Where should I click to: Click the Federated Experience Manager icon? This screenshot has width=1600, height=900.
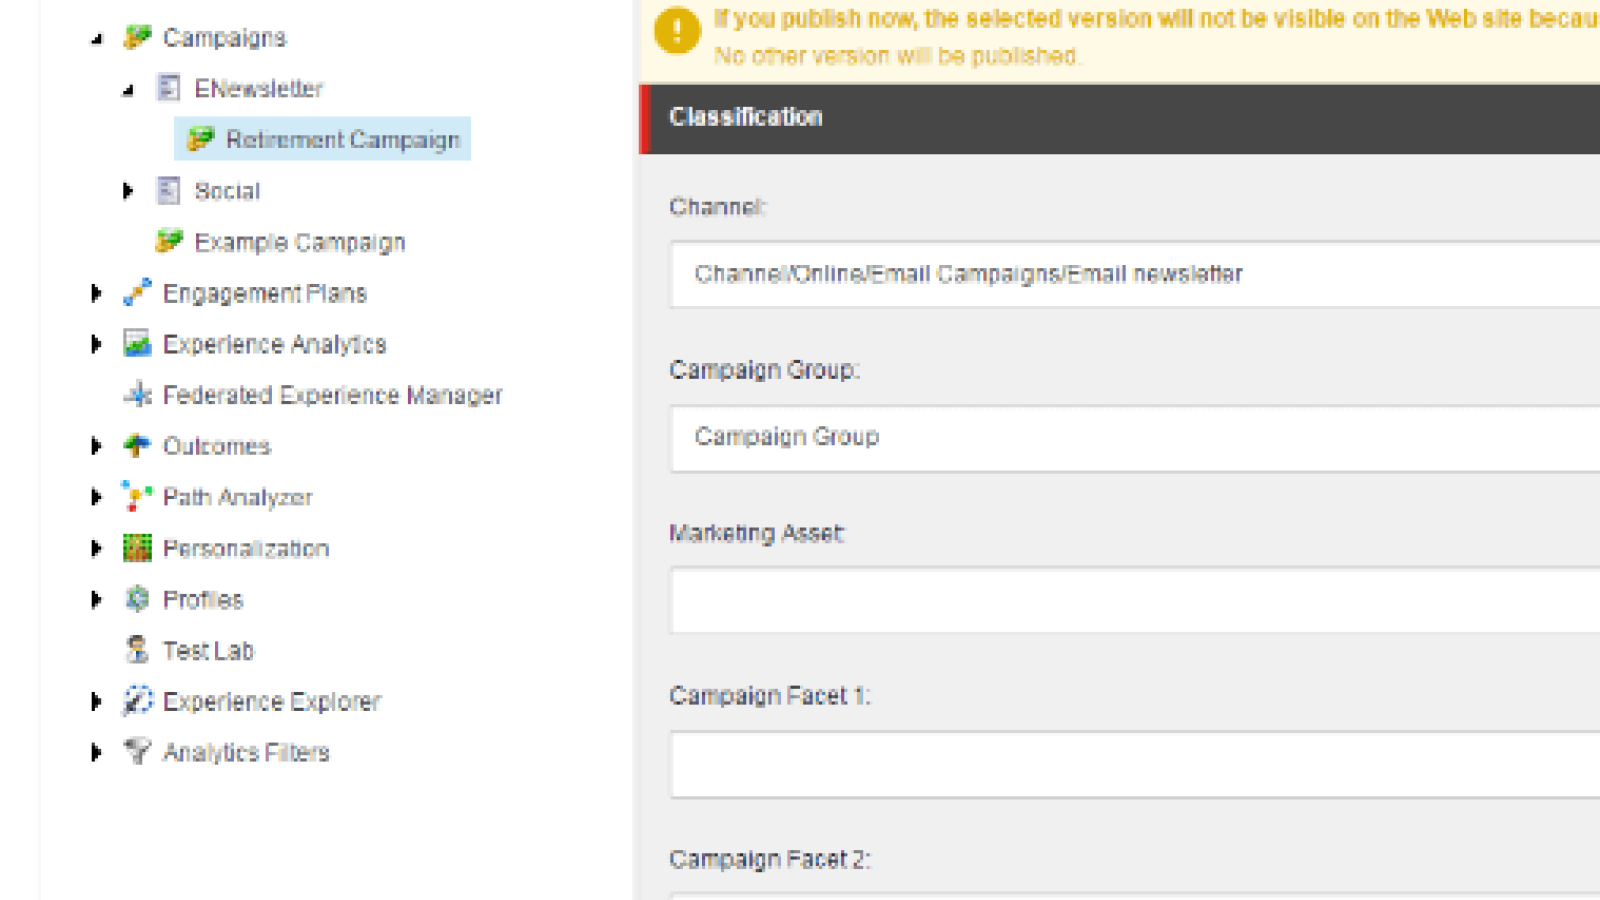pos(137,394)
